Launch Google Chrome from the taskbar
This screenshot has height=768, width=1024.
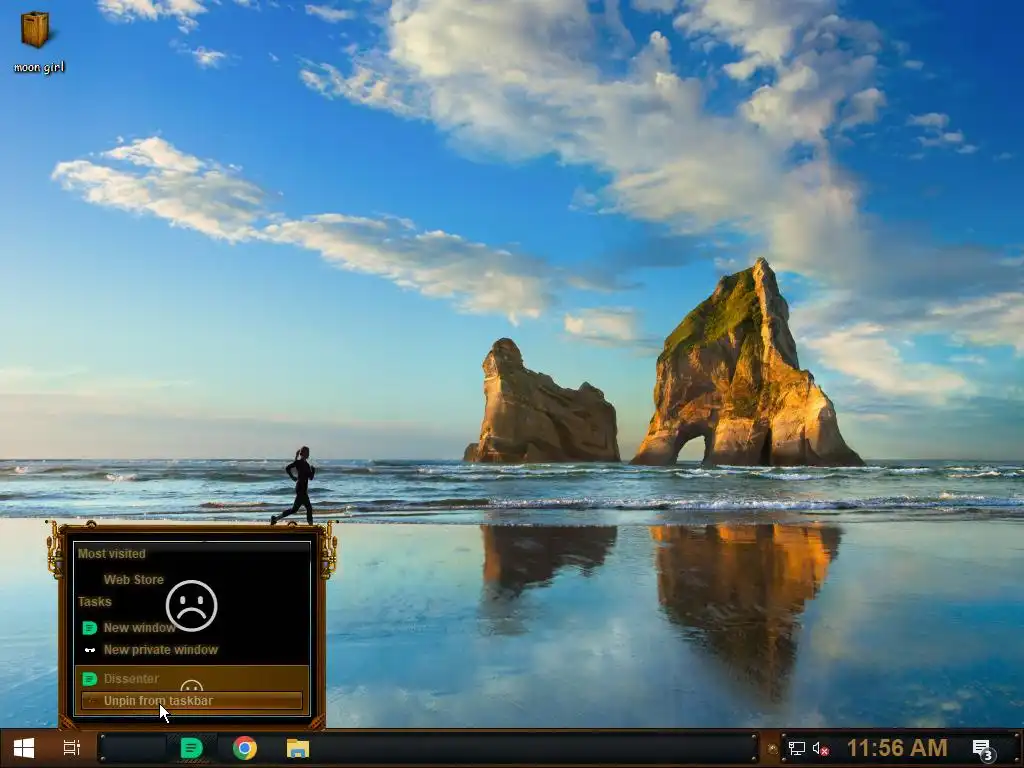[x=245, y=748]
